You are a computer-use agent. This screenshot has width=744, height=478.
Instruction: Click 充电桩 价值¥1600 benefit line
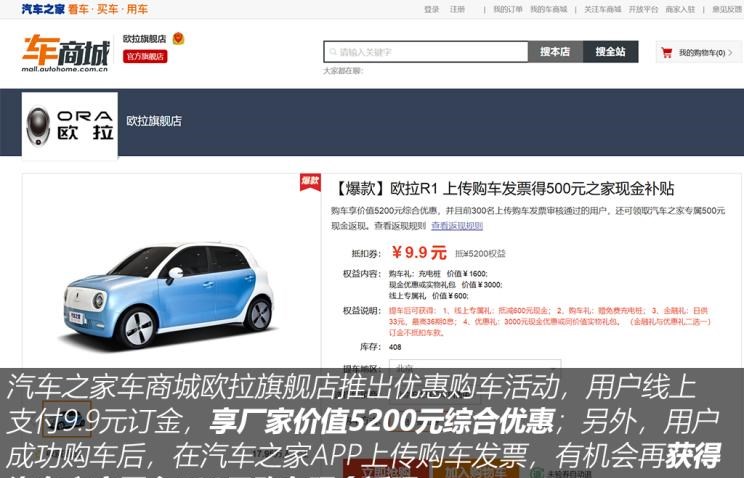tap(438, 274)
